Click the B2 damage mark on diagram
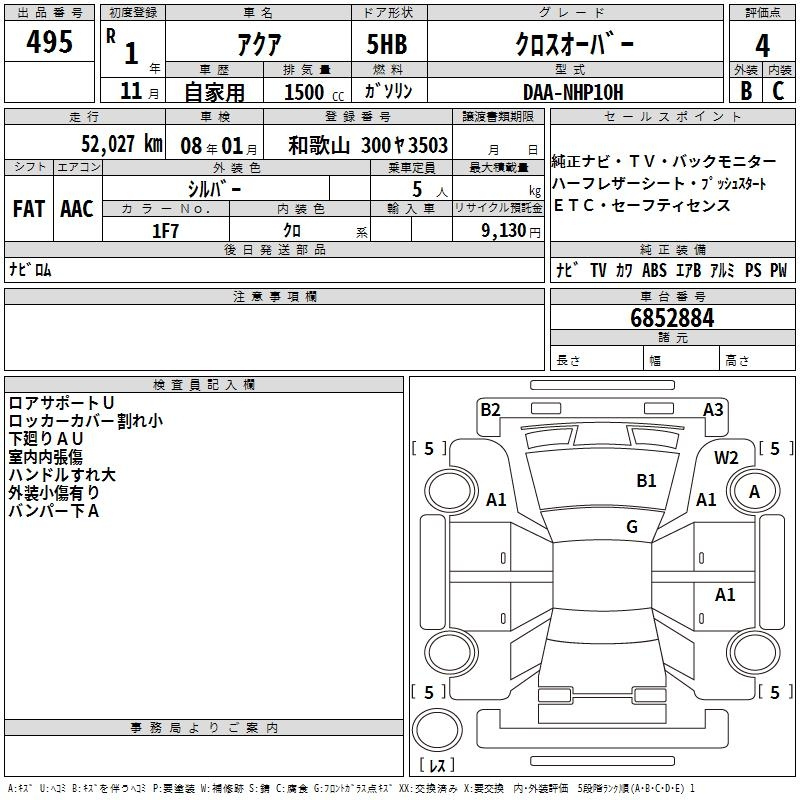Image resolution: width=800 pixels, height=800 pixels. pyautogui.click(x=490, y=409)
